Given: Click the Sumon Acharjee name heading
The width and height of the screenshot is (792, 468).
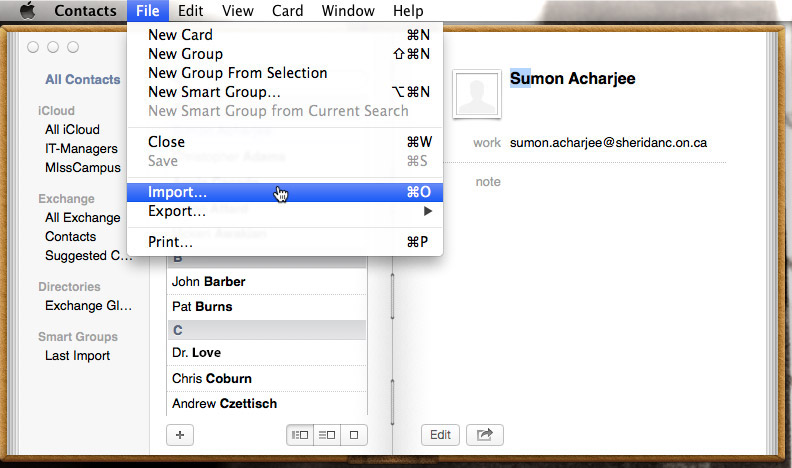Looking at the screenshot, I should click(x=572, y=79).
